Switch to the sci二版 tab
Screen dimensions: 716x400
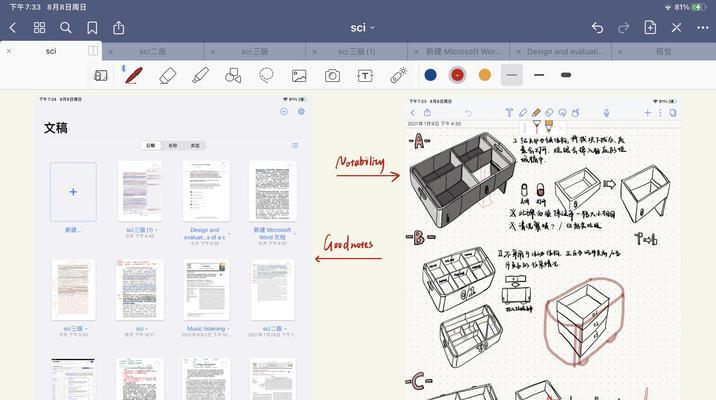[x=153, y=52]
